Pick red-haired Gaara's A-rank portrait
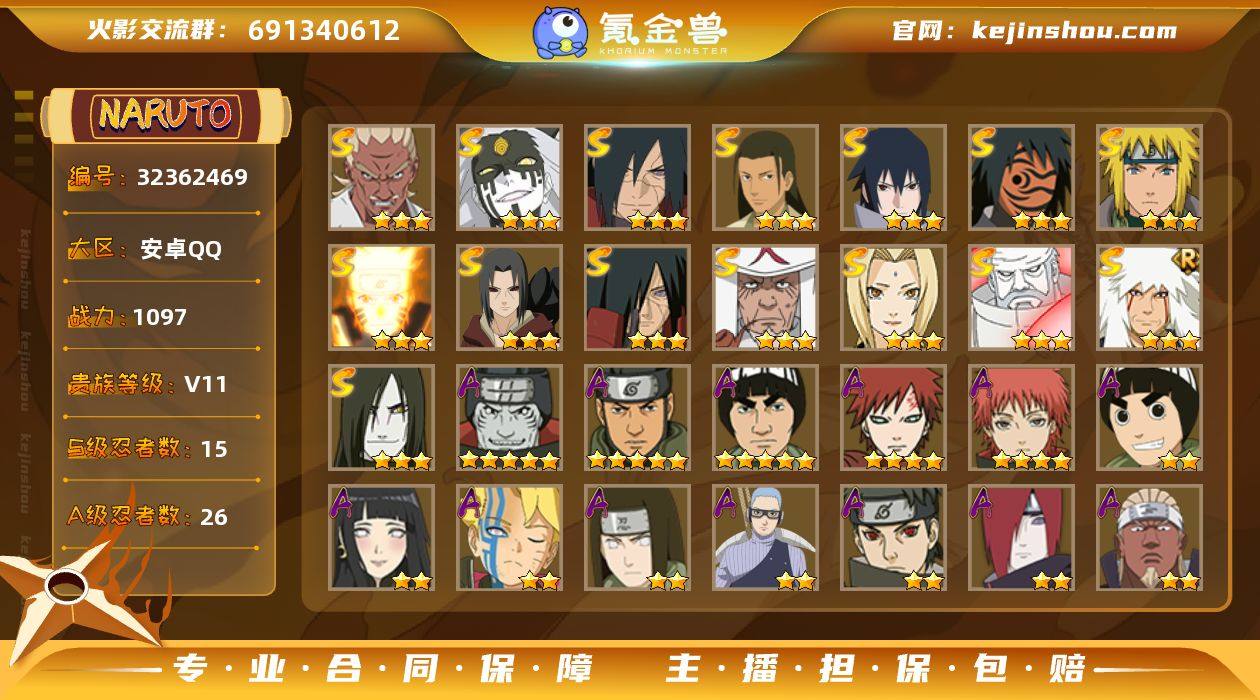 coord(893,417)
